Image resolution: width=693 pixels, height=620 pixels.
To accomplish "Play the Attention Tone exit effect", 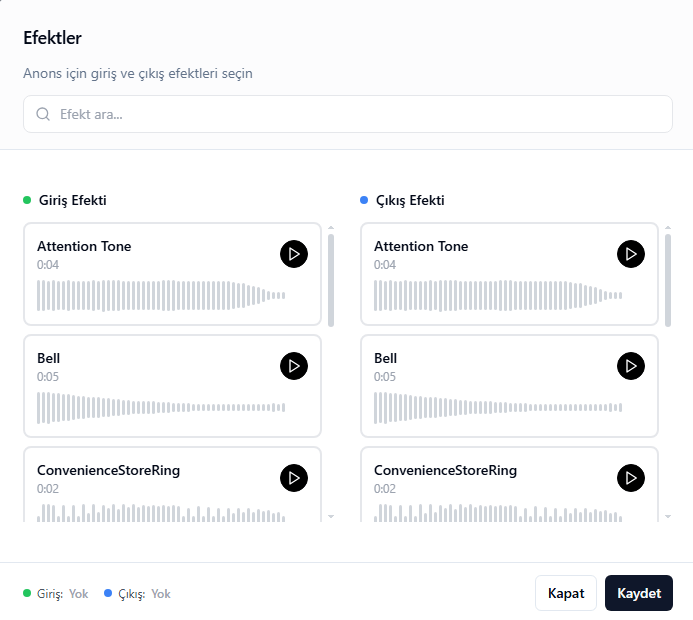I will point(630,254).
